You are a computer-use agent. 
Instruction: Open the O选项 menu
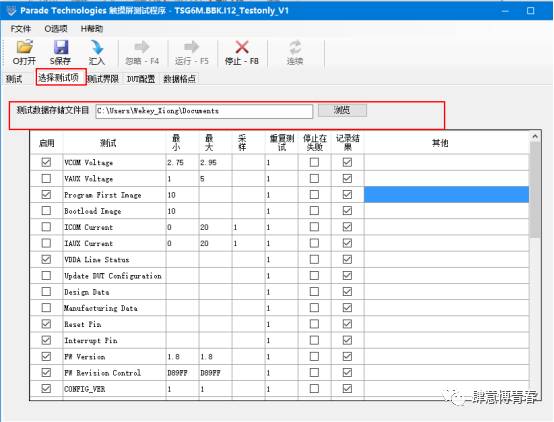(x=56, y=29)
